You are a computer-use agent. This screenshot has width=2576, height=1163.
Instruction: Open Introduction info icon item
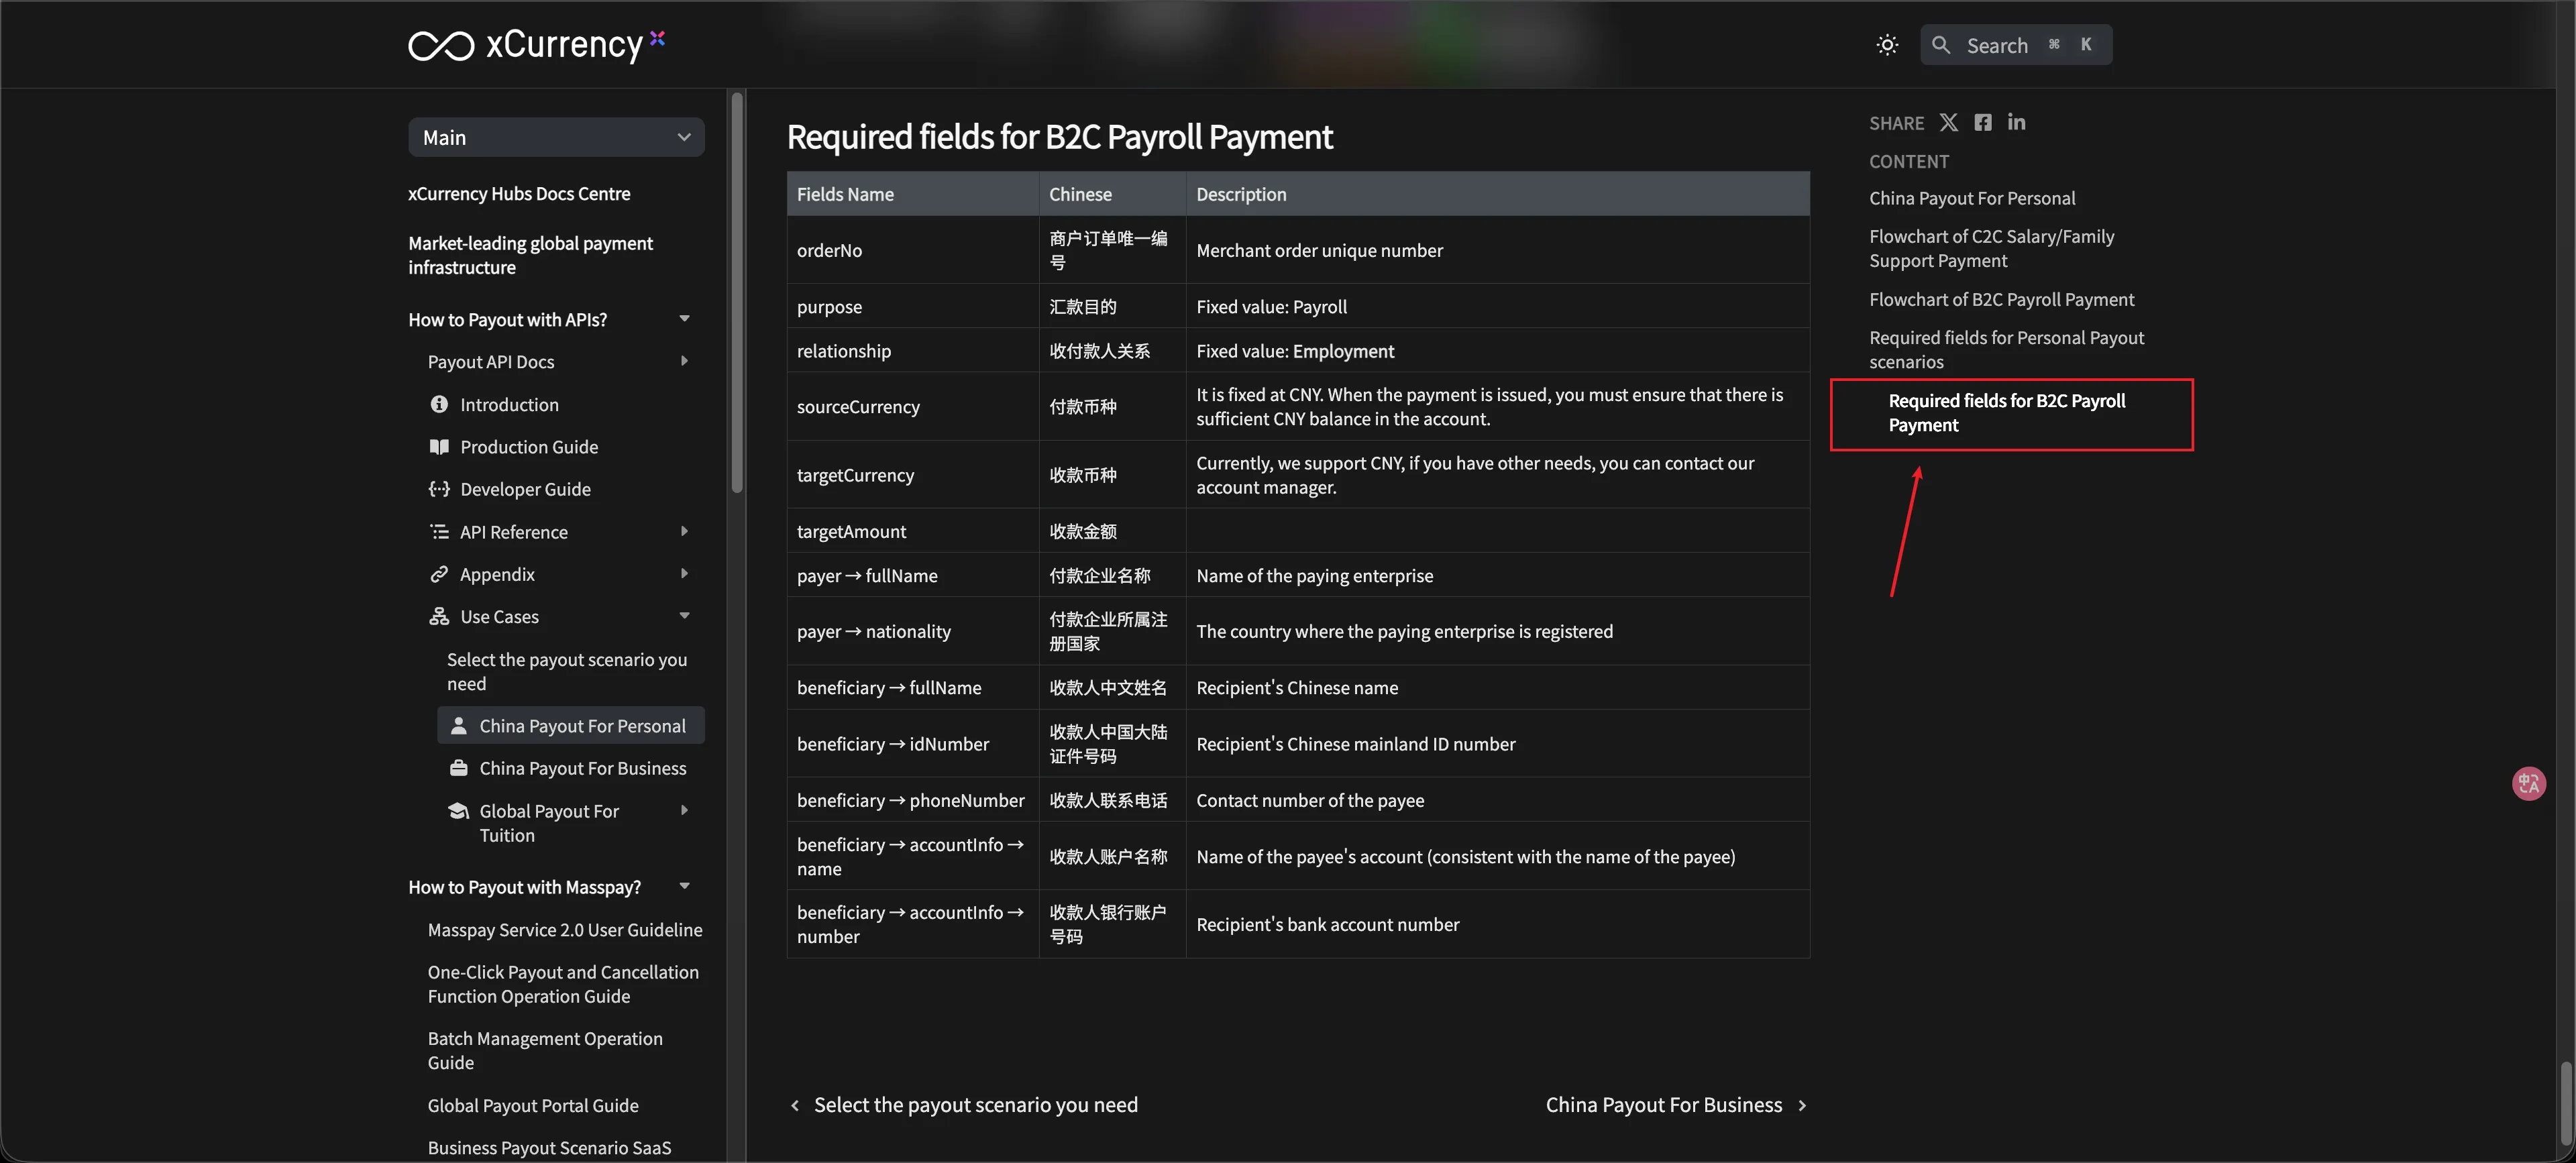click(508, 404)
